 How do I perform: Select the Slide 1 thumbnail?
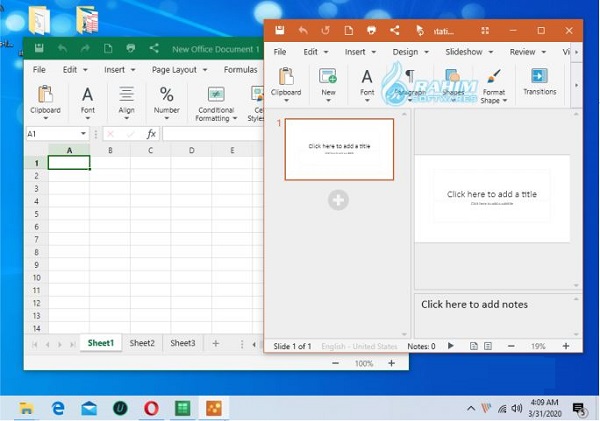click(x=339, y=149)
